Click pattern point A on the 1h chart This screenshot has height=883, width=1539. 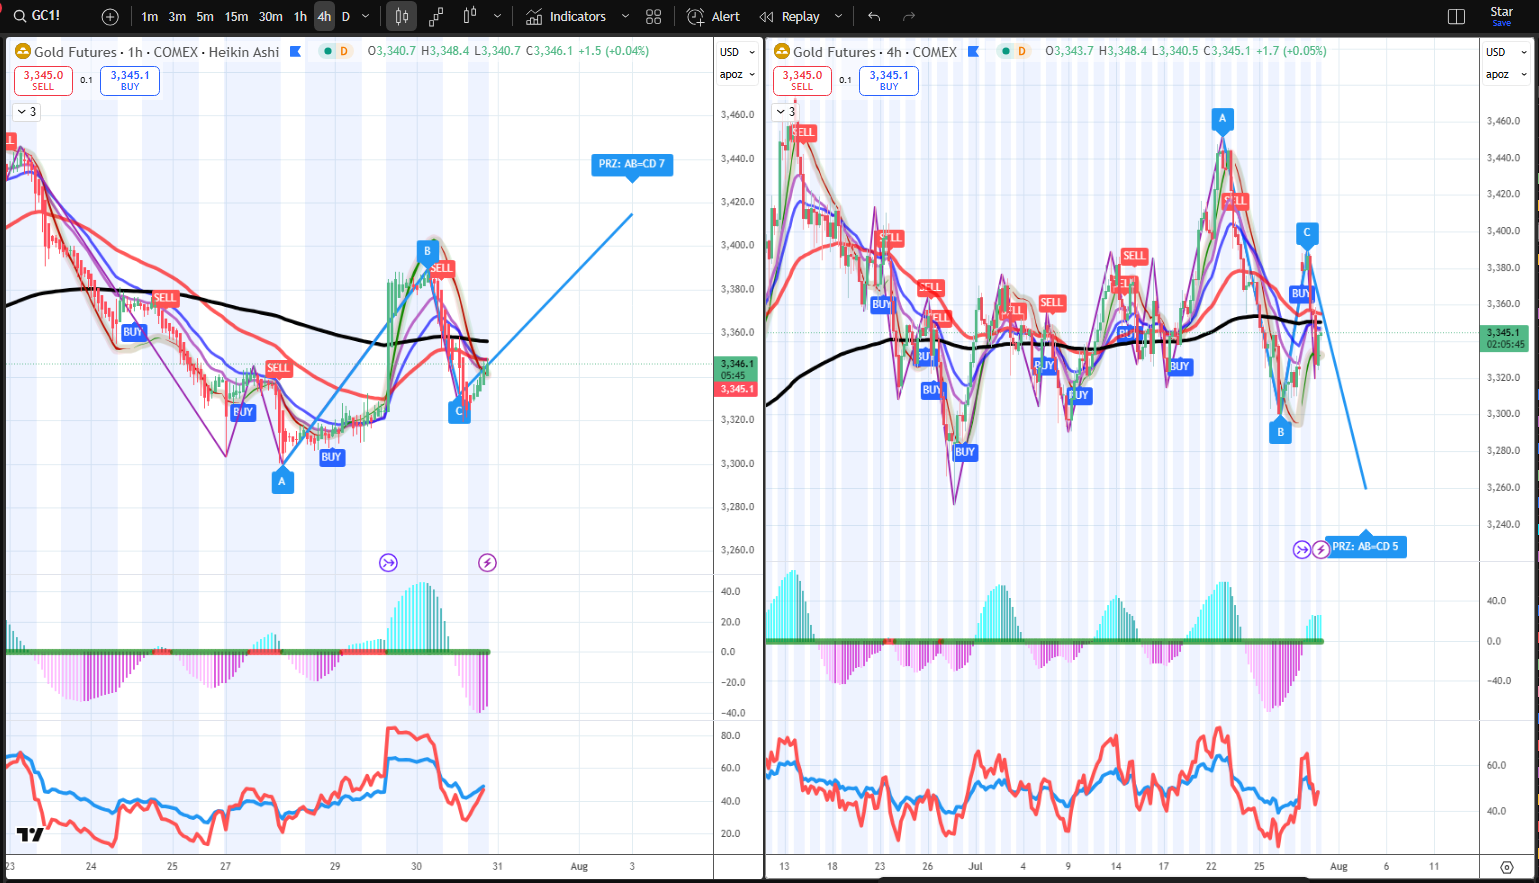coord(282,481)
